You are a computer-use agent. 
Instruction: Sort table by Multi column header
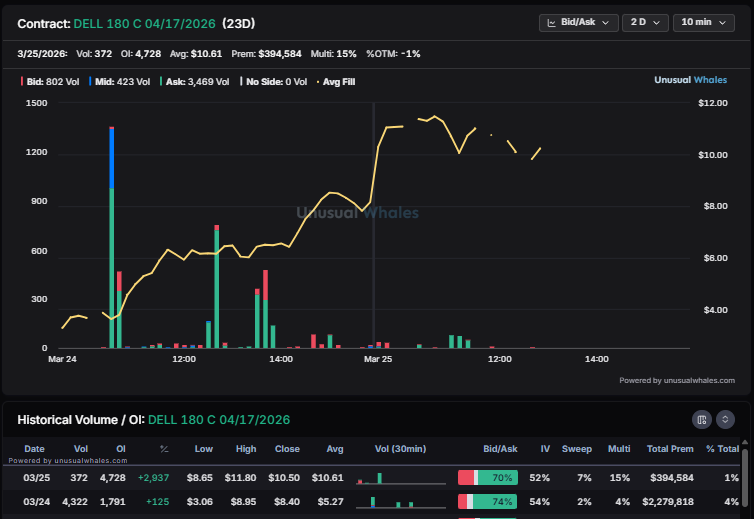pos(619,449)
